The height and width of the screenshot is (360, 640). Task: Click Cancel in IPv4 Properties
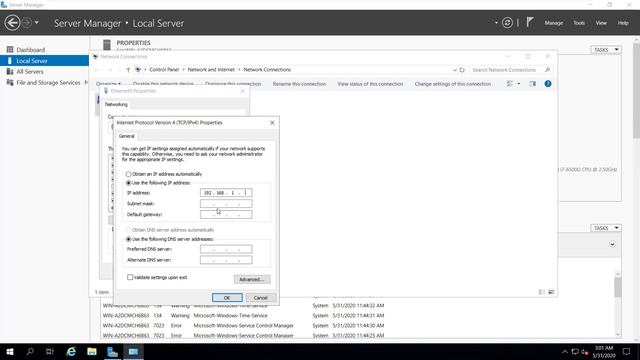point(260,298)
